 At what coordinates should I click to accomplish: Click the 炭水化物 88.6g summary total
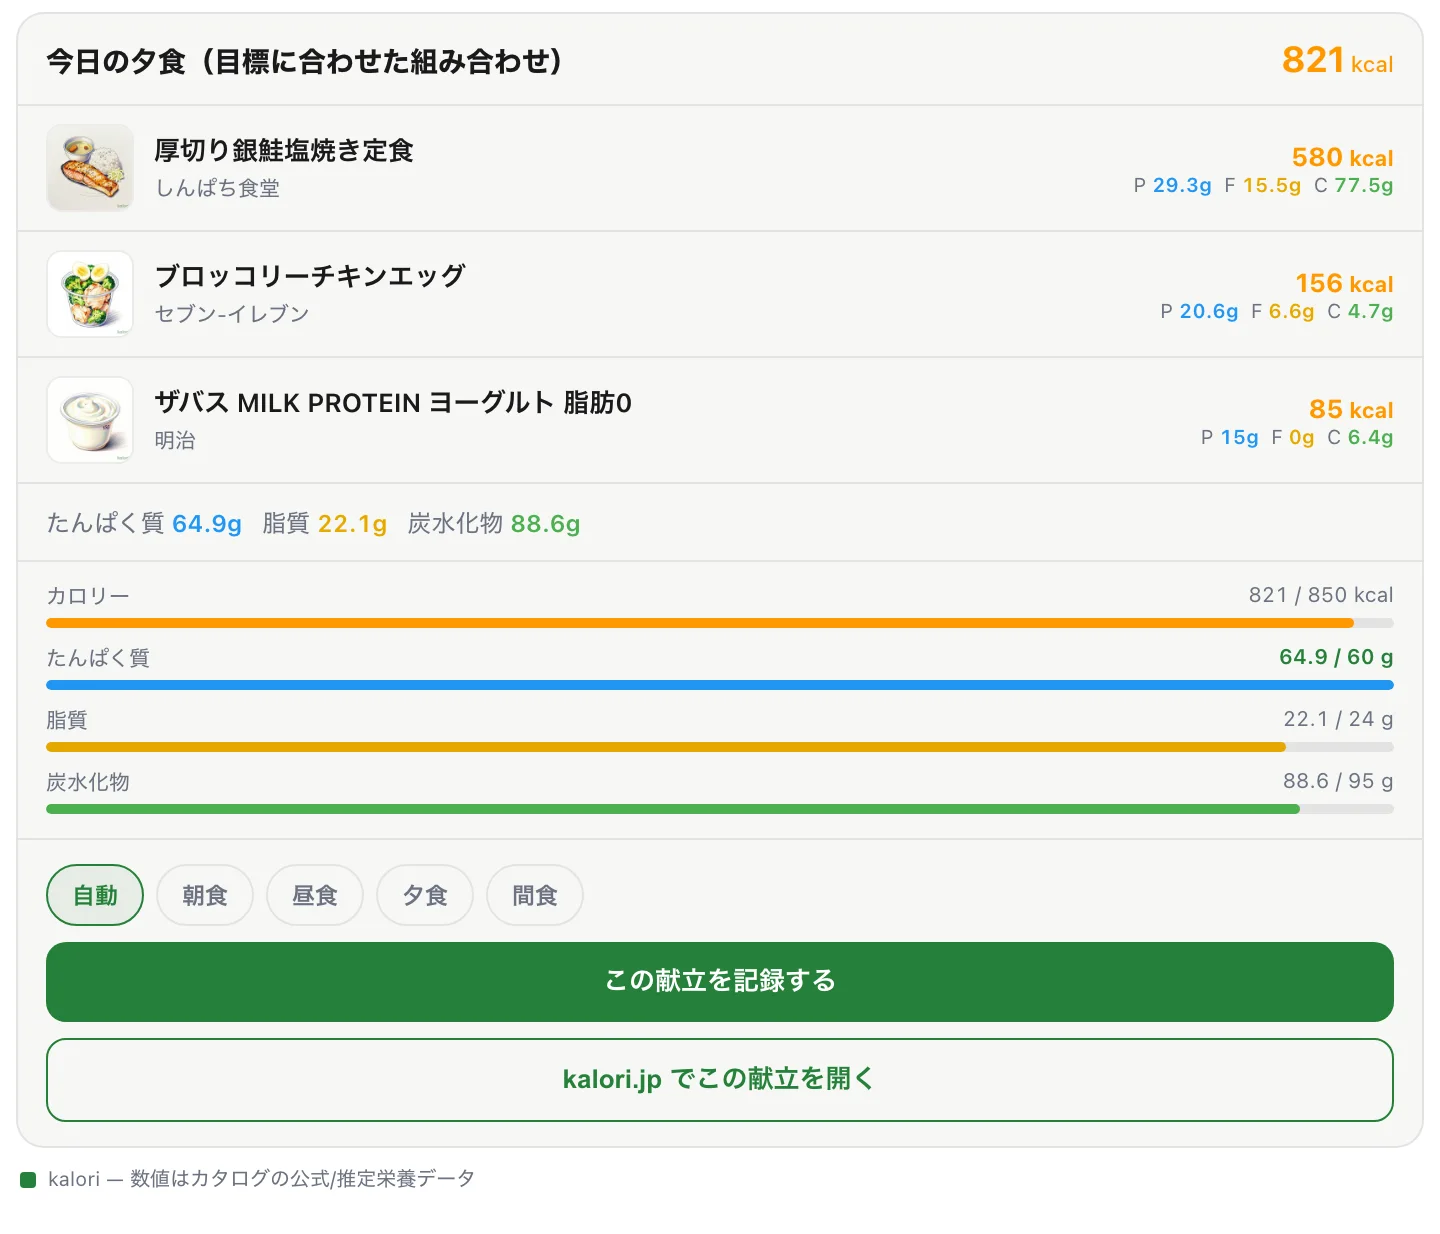pos(494,523)
